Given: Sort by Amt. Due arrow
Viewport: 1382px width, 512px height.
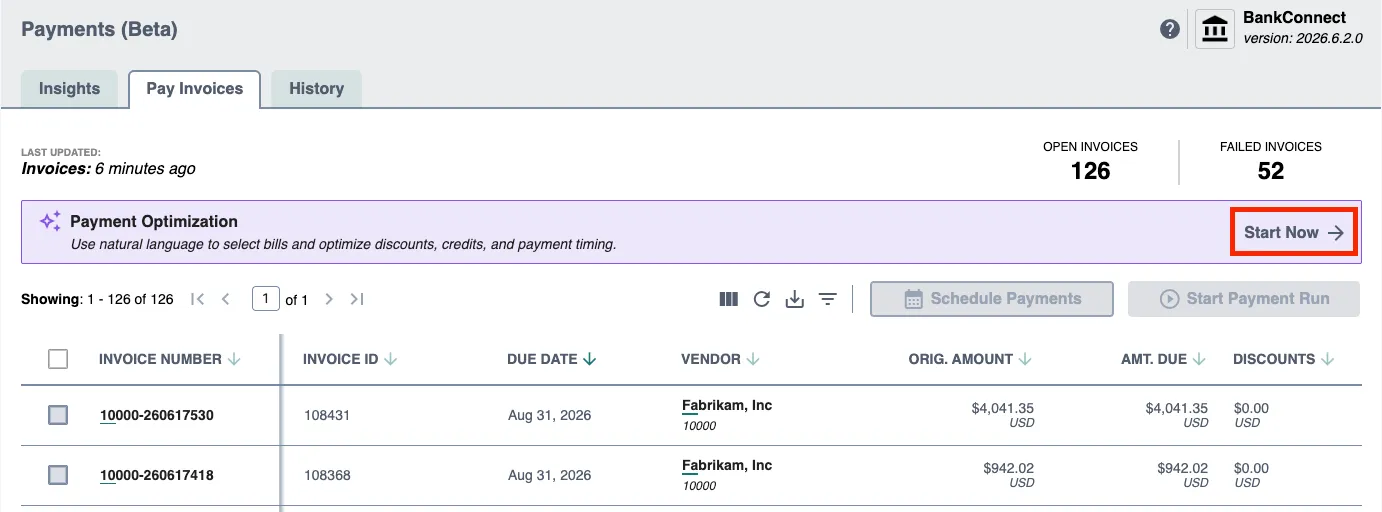Looking at the screenshot, I should (x=1199, y=359).
